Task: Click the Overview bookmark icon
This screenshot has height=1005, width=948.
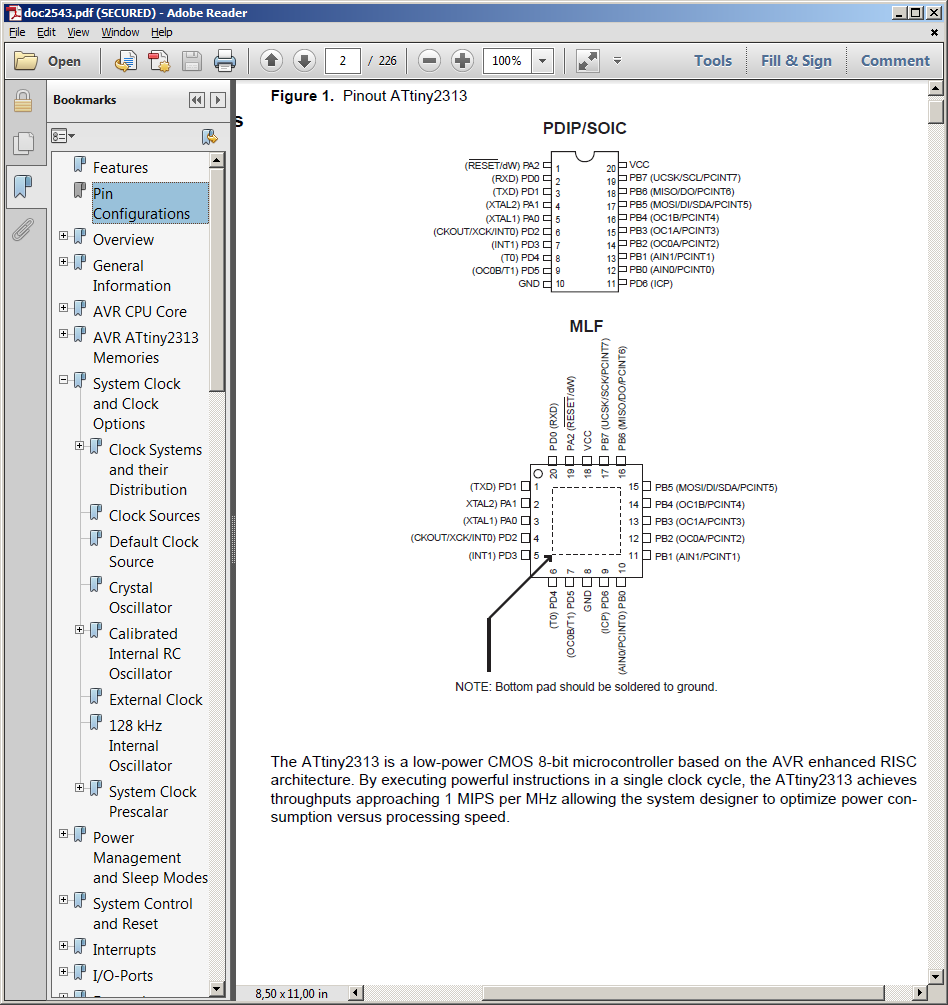Action: tap(80, 237)
